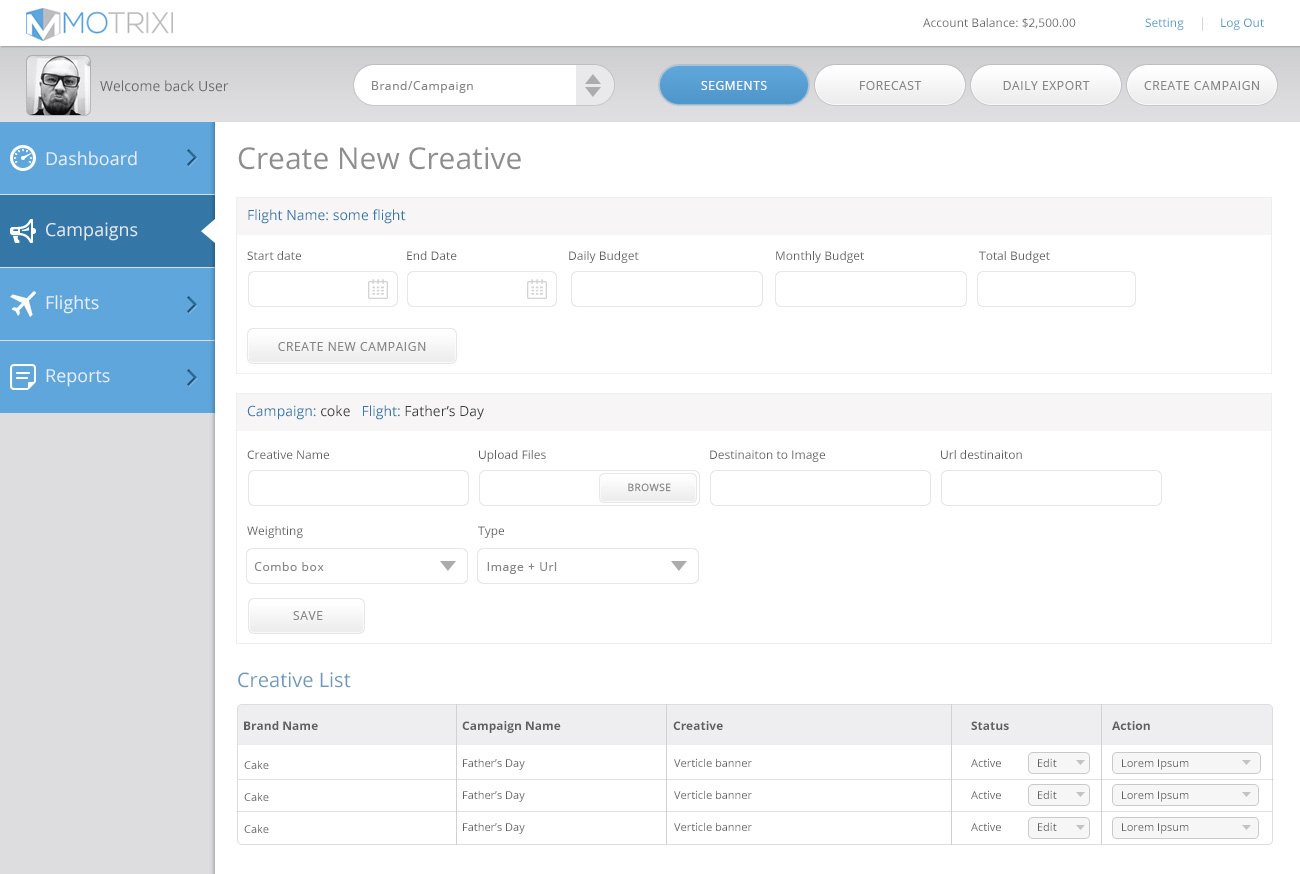Open Flights in the sidebar

pos(107,304)
